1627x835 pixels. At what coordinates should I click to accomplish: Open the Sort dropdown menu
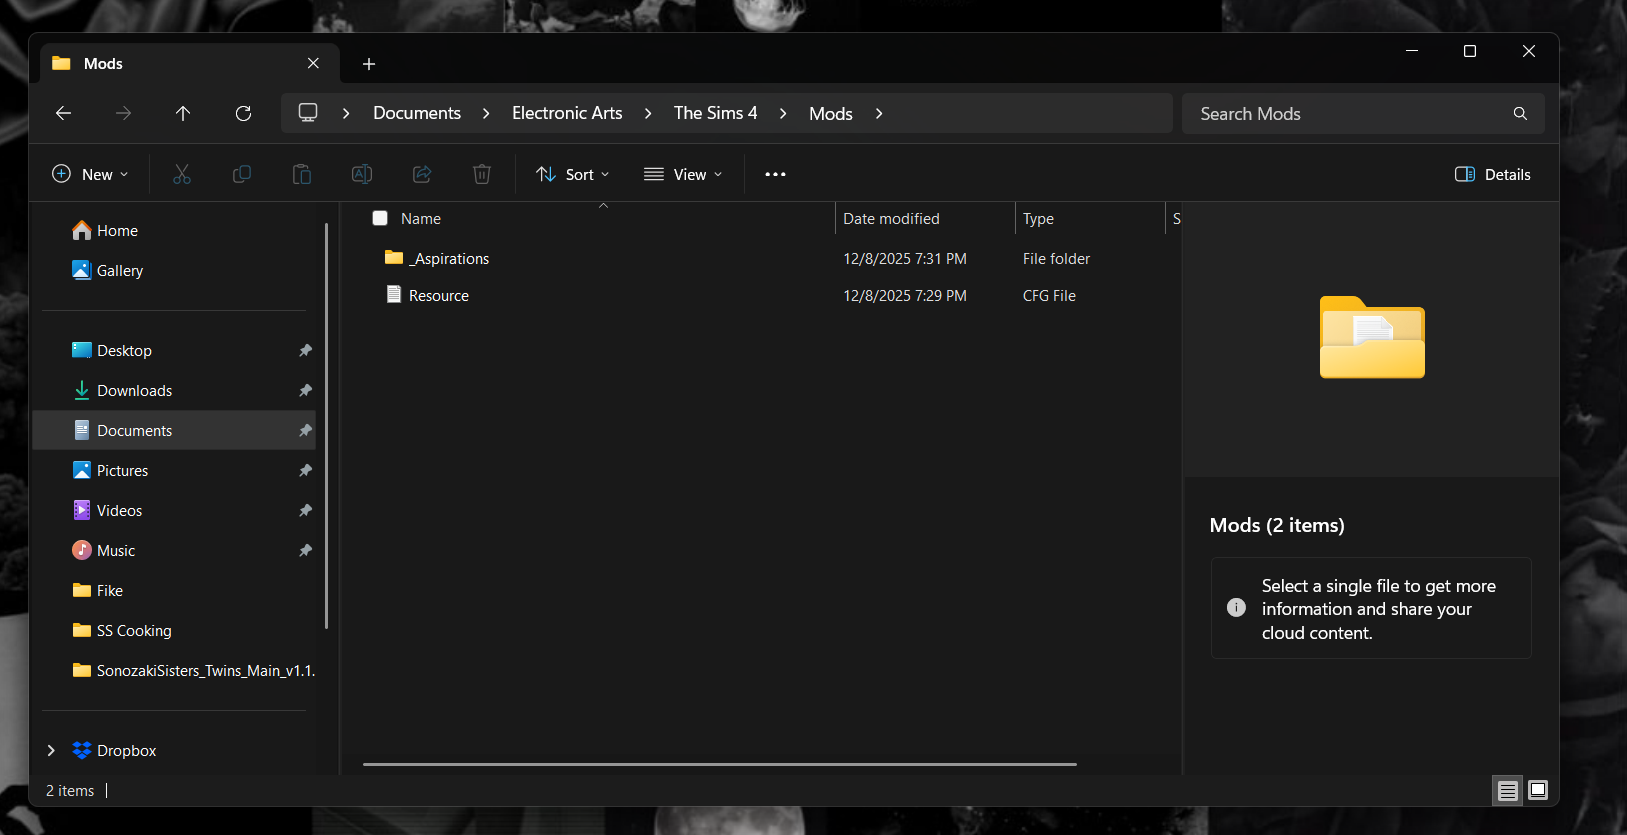tap(573, 174)
